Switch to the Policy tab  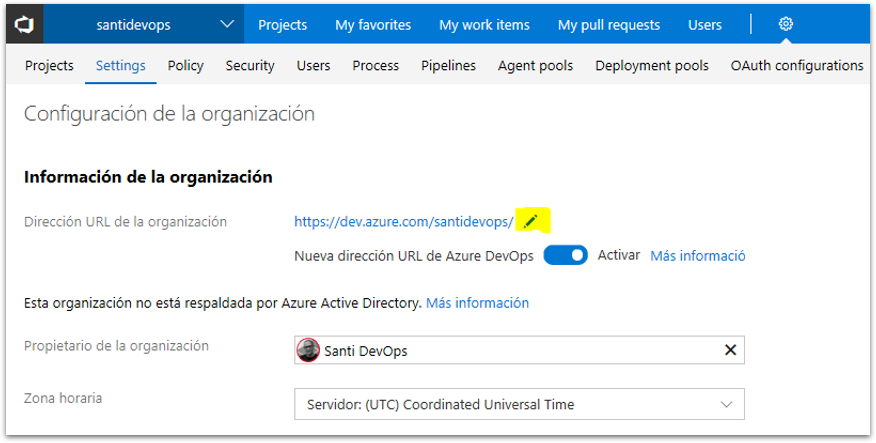[x=185, y=65]
